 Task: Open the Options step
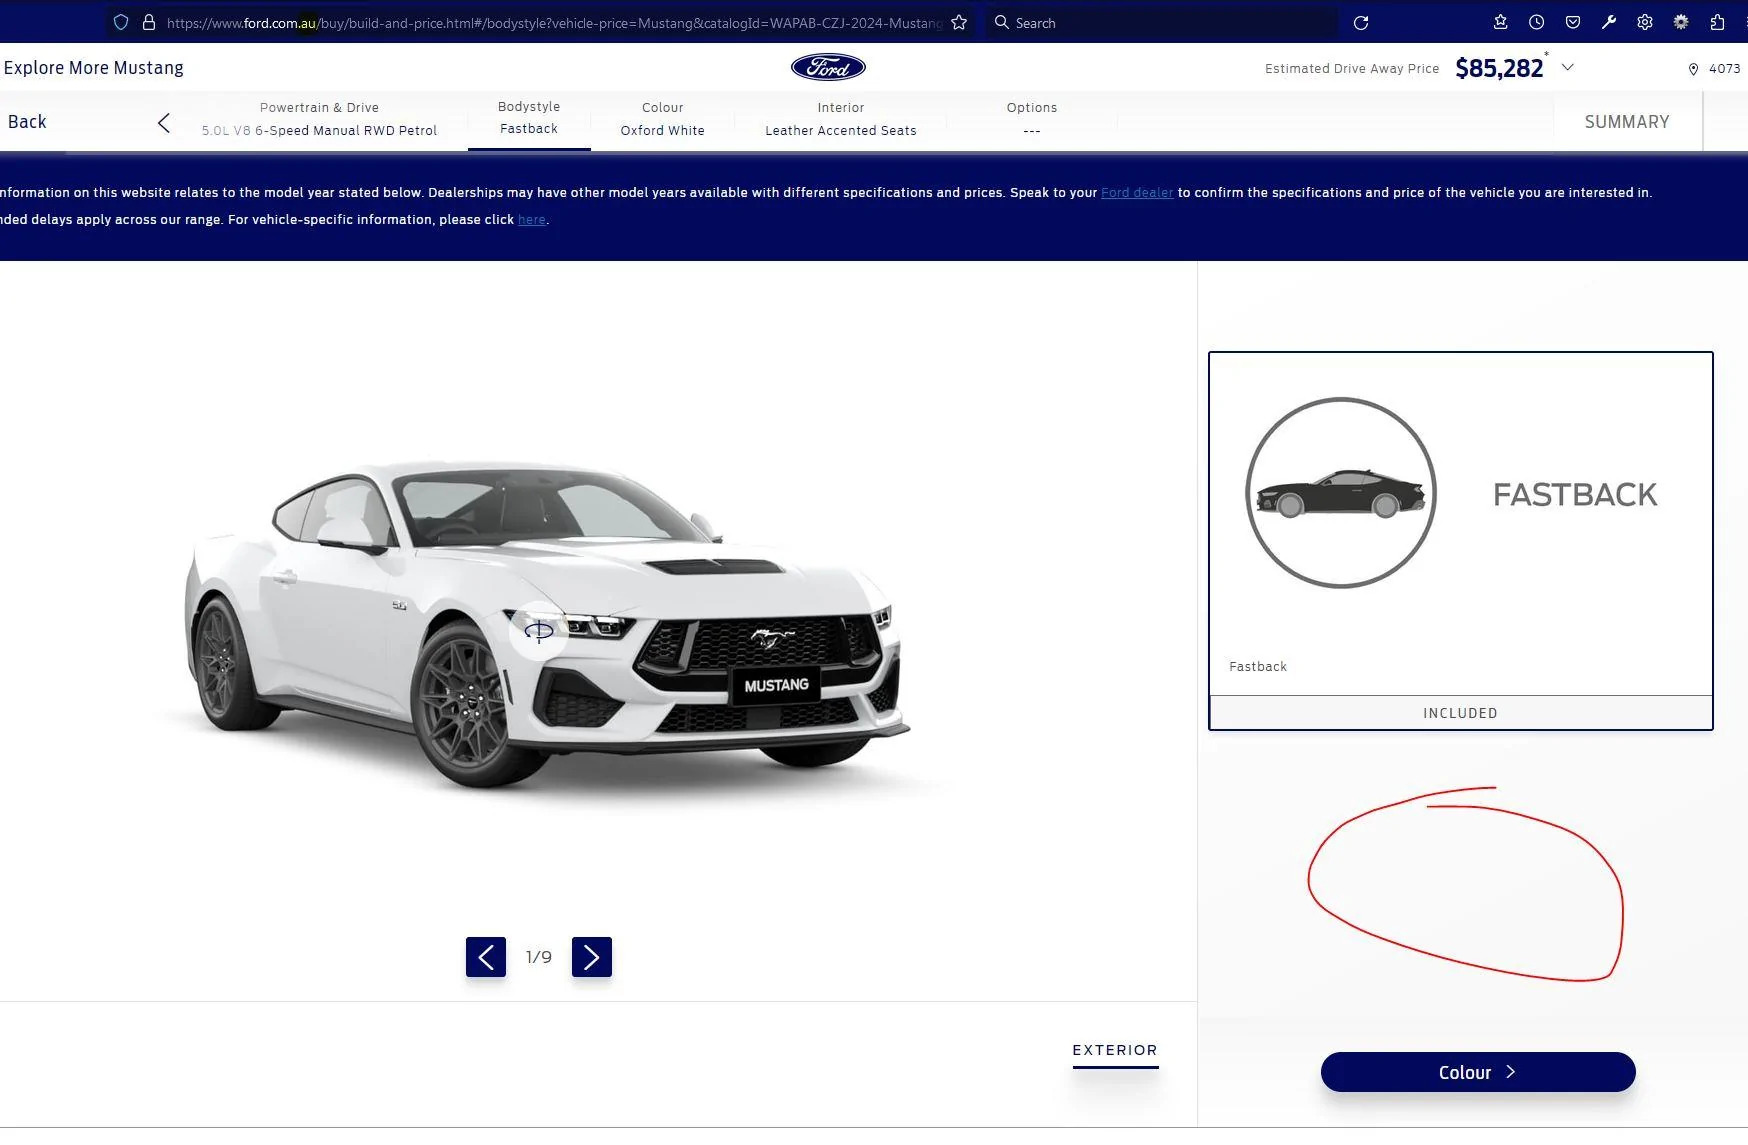click(1032, 119)
